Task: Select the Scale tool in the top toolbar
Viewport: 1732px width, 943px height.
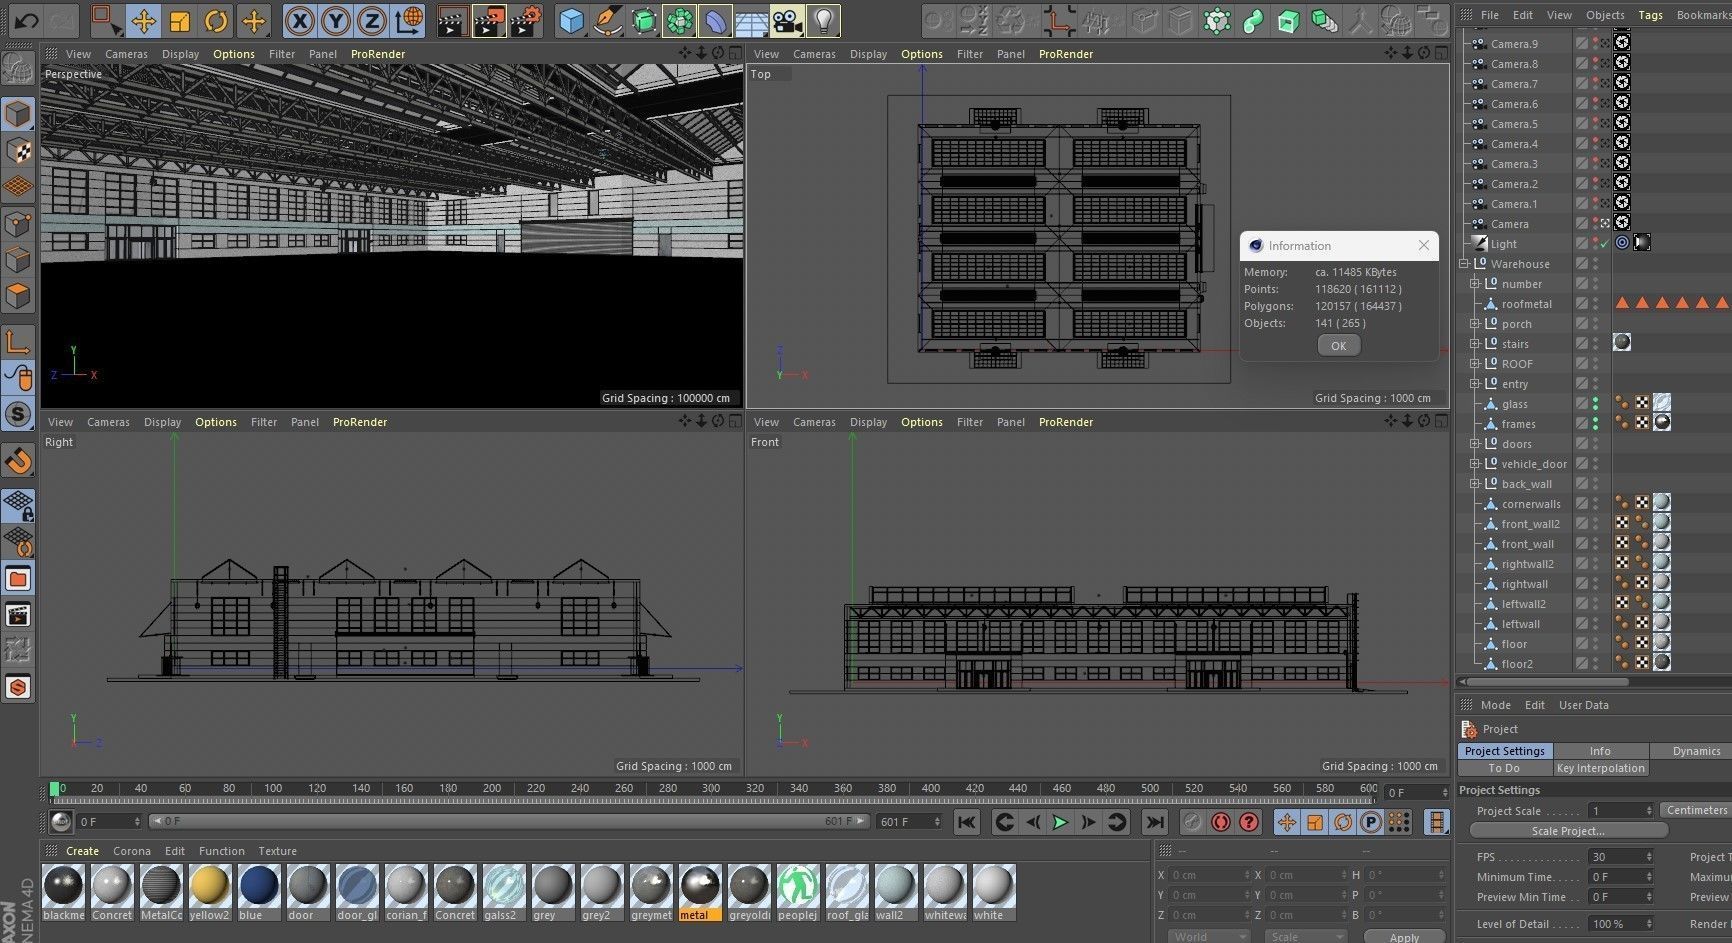Action: point(180,20)
